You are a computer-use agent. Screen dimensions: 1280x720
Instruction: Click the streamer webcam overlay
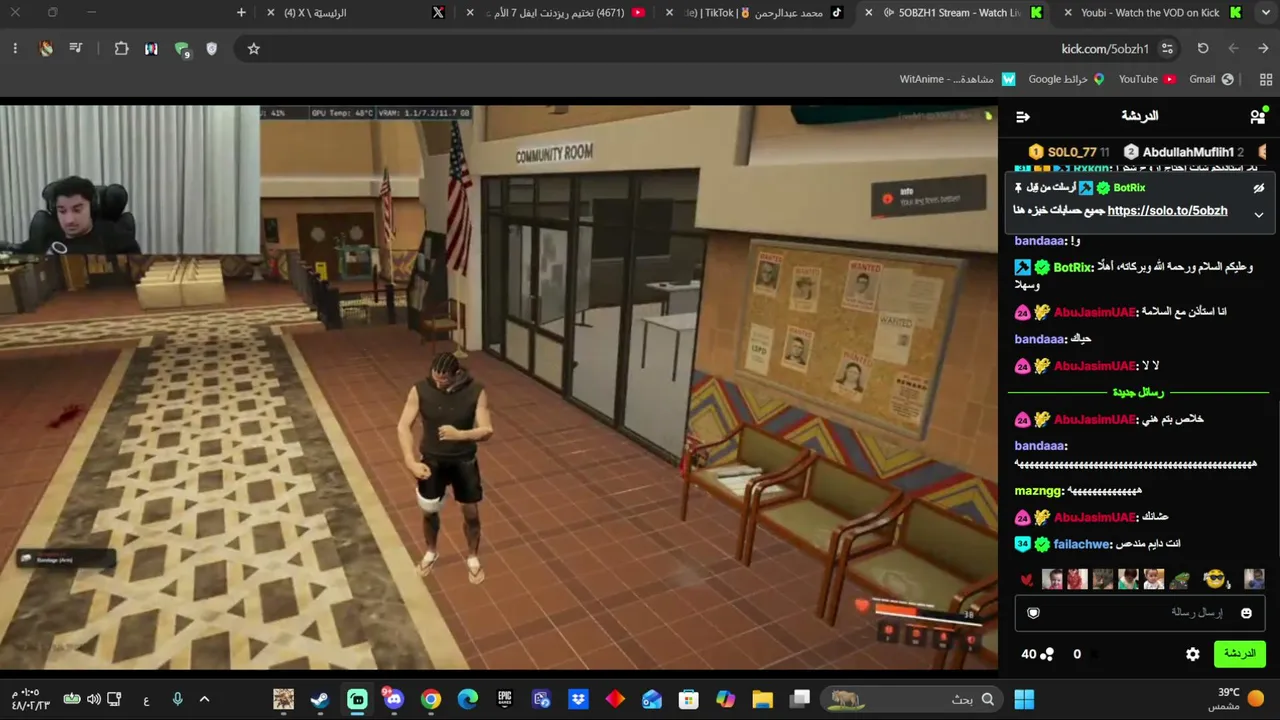pyautogui.click(x=130, y=179)
